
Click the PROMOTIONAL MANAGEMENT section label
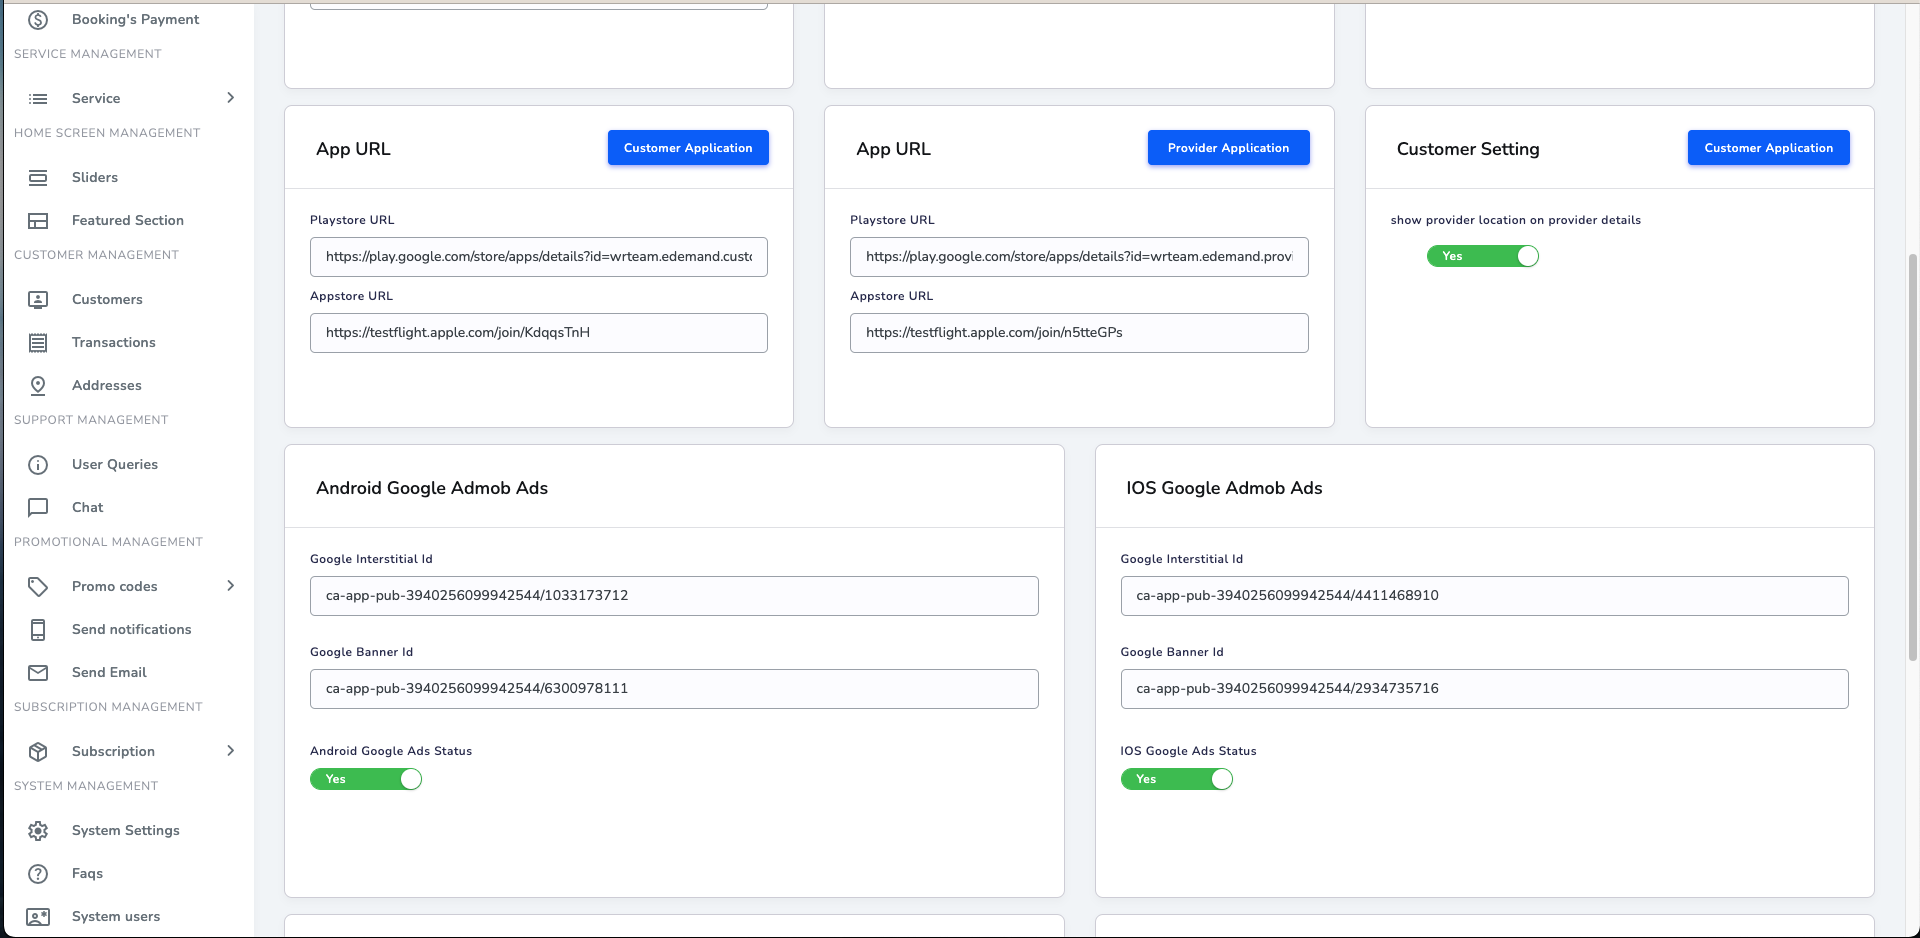coord(108,542)
